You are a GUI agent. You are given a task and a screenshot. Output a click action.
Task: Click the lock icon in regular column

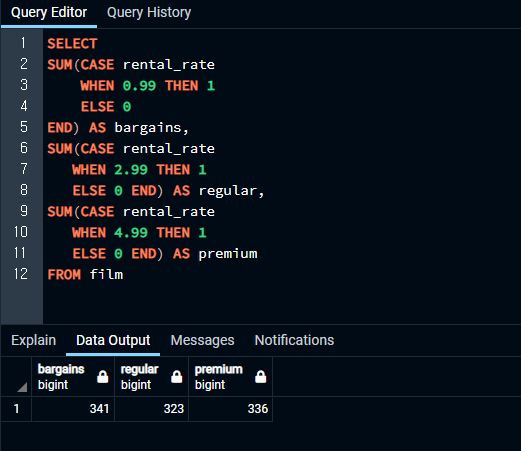point(177,377)
